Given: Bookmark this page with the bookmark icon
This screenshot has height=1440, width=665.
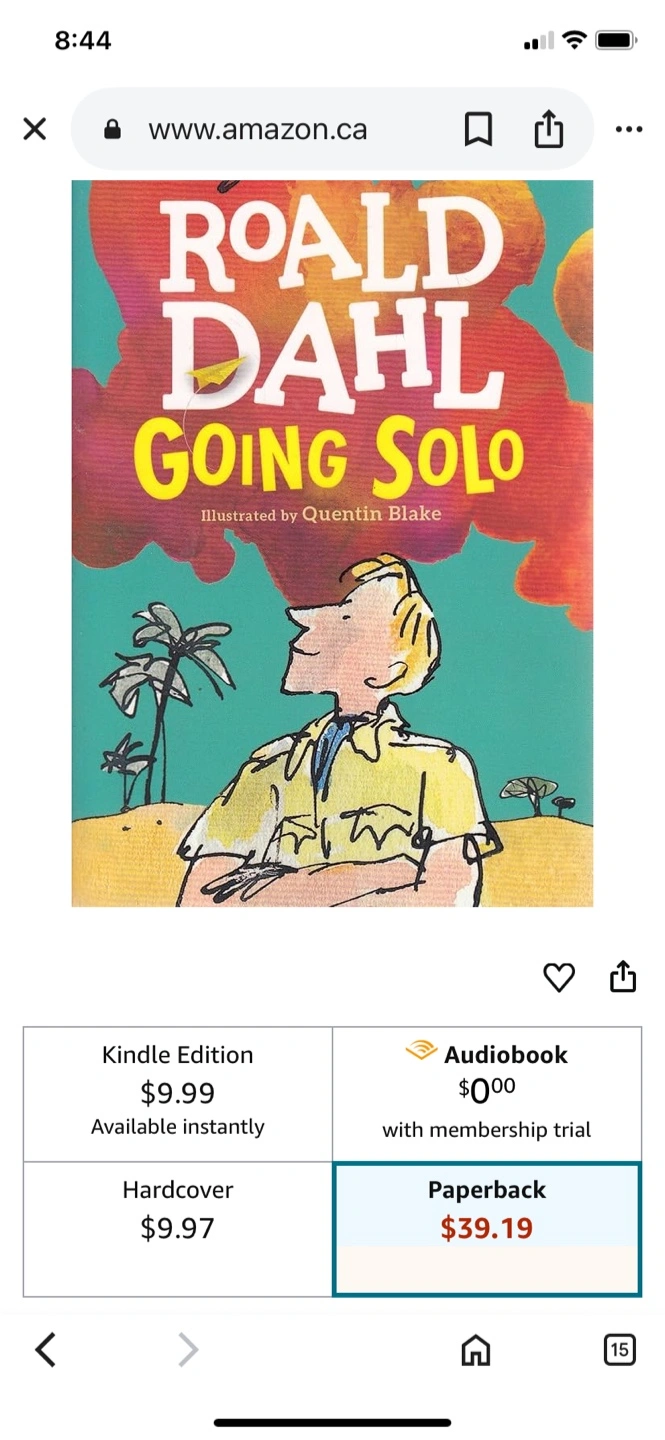Looking at the screenshot, I should coord(479,129).
